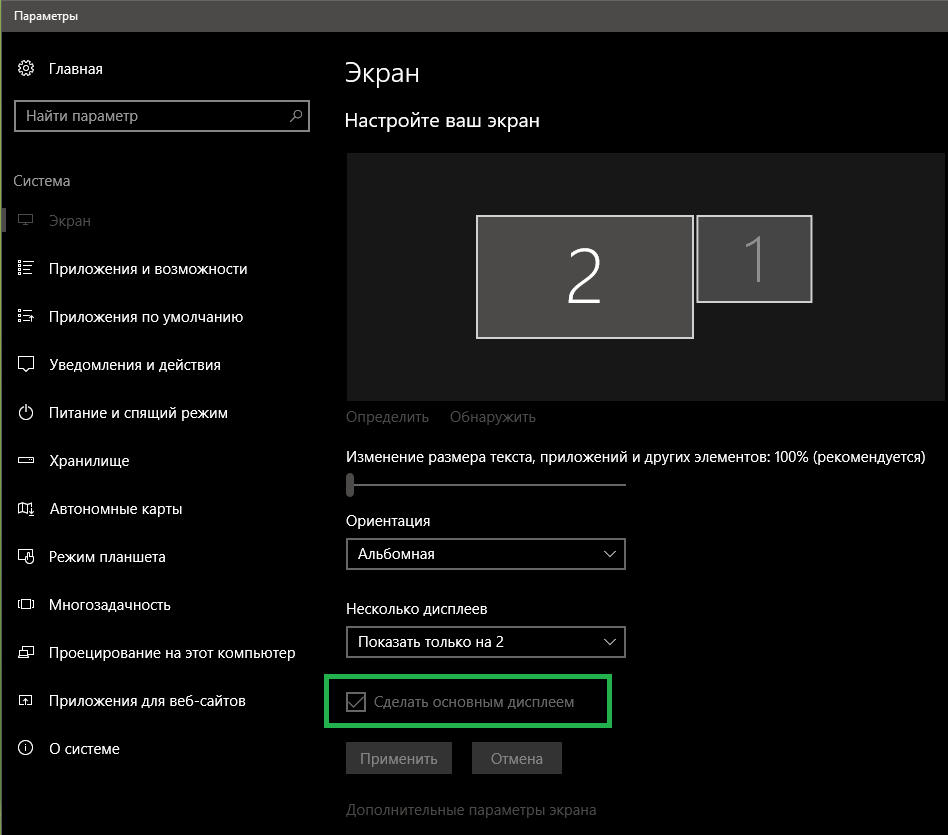Open Главная settings home

76,69
